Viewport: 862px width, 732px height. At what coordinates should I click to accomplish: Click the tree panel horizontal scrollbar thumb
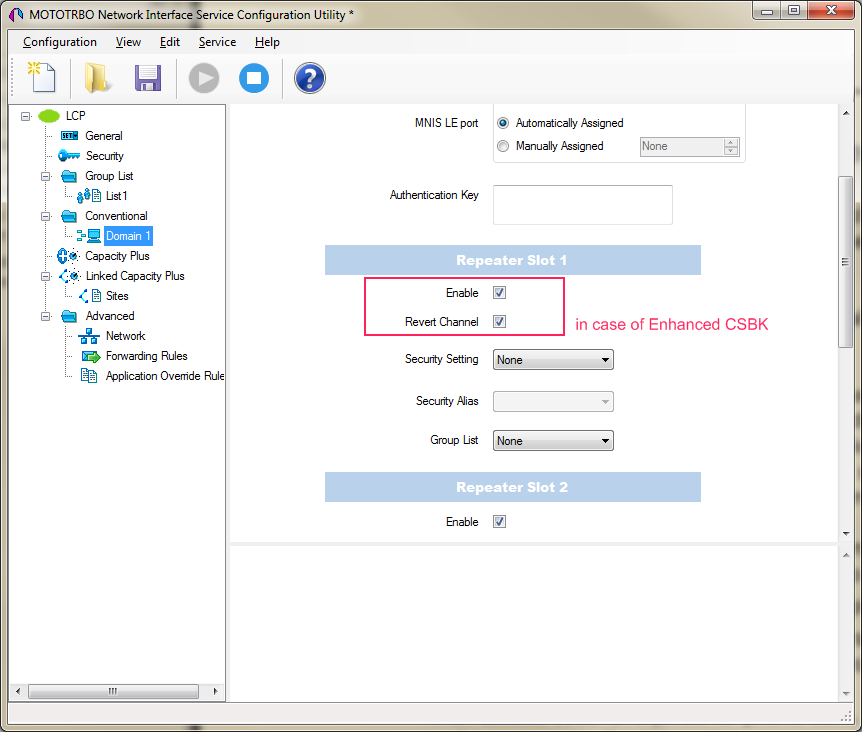113,691
